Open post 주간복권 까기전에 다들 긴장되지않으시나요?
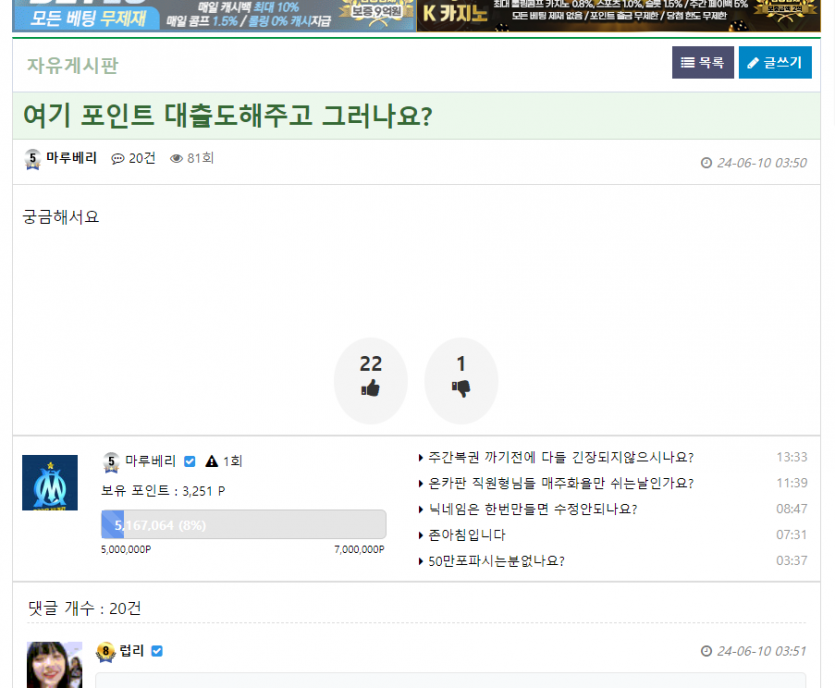The height and width of the screenshot is (688, 835). click(561, 457)
